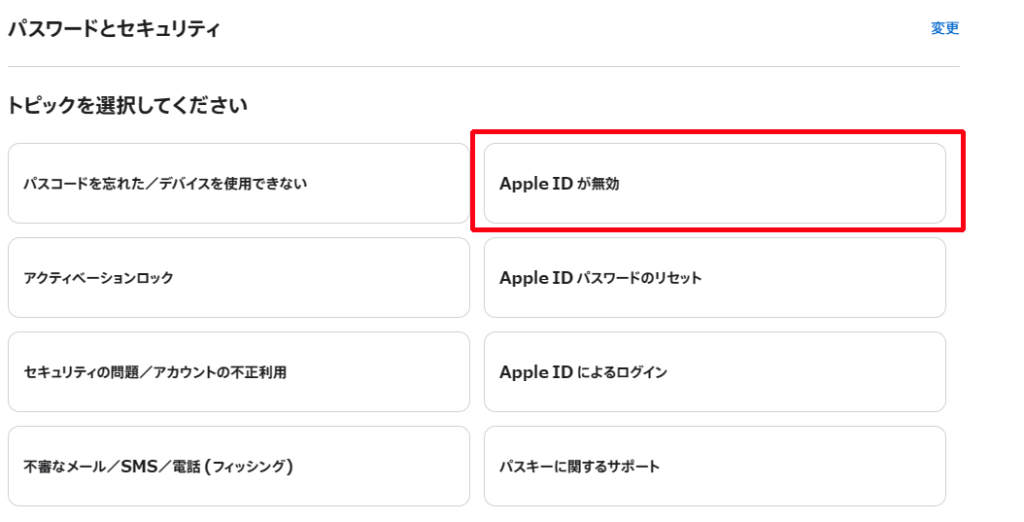Click the トピックを選択してください heading text

pyautogui.click(x=127, y=105)
